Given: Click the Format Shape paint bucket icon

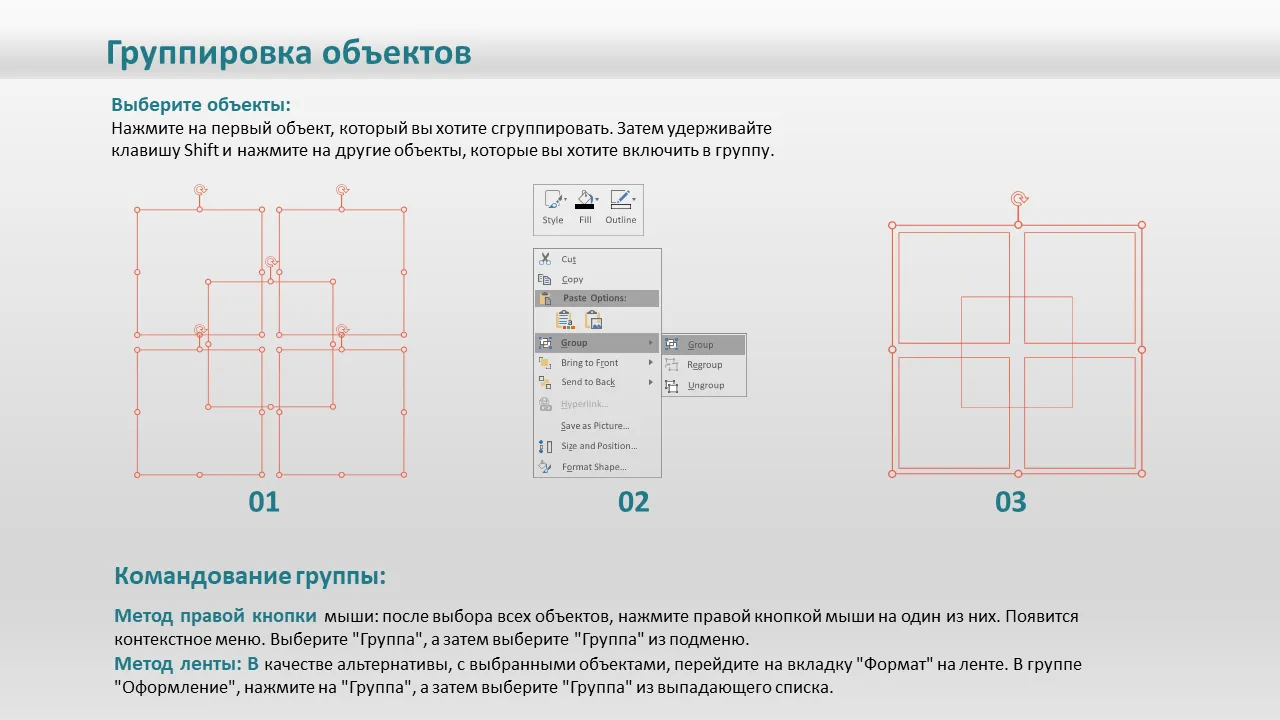Looking at the screenshot, I should (x=545, y=467).
